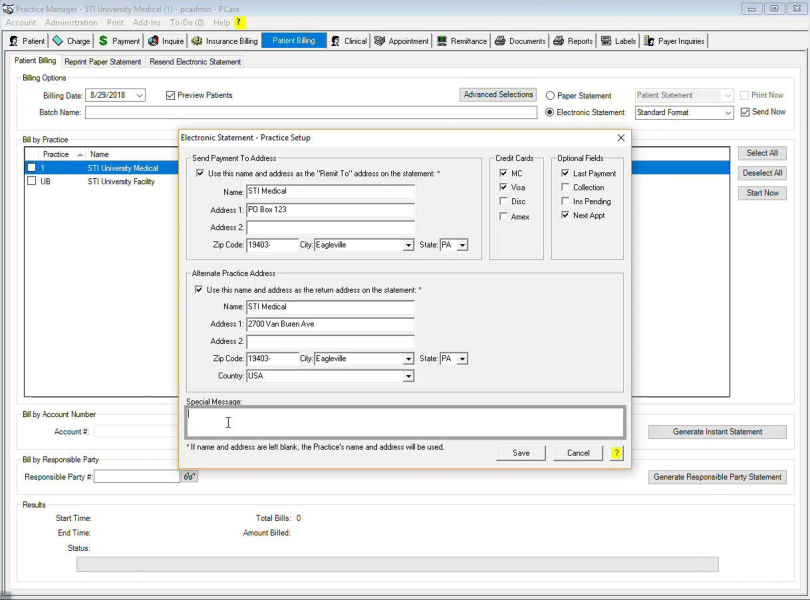Screen dimensions: 810x600
Task: Open the Remittance module icon
Action: coord(442,41)
